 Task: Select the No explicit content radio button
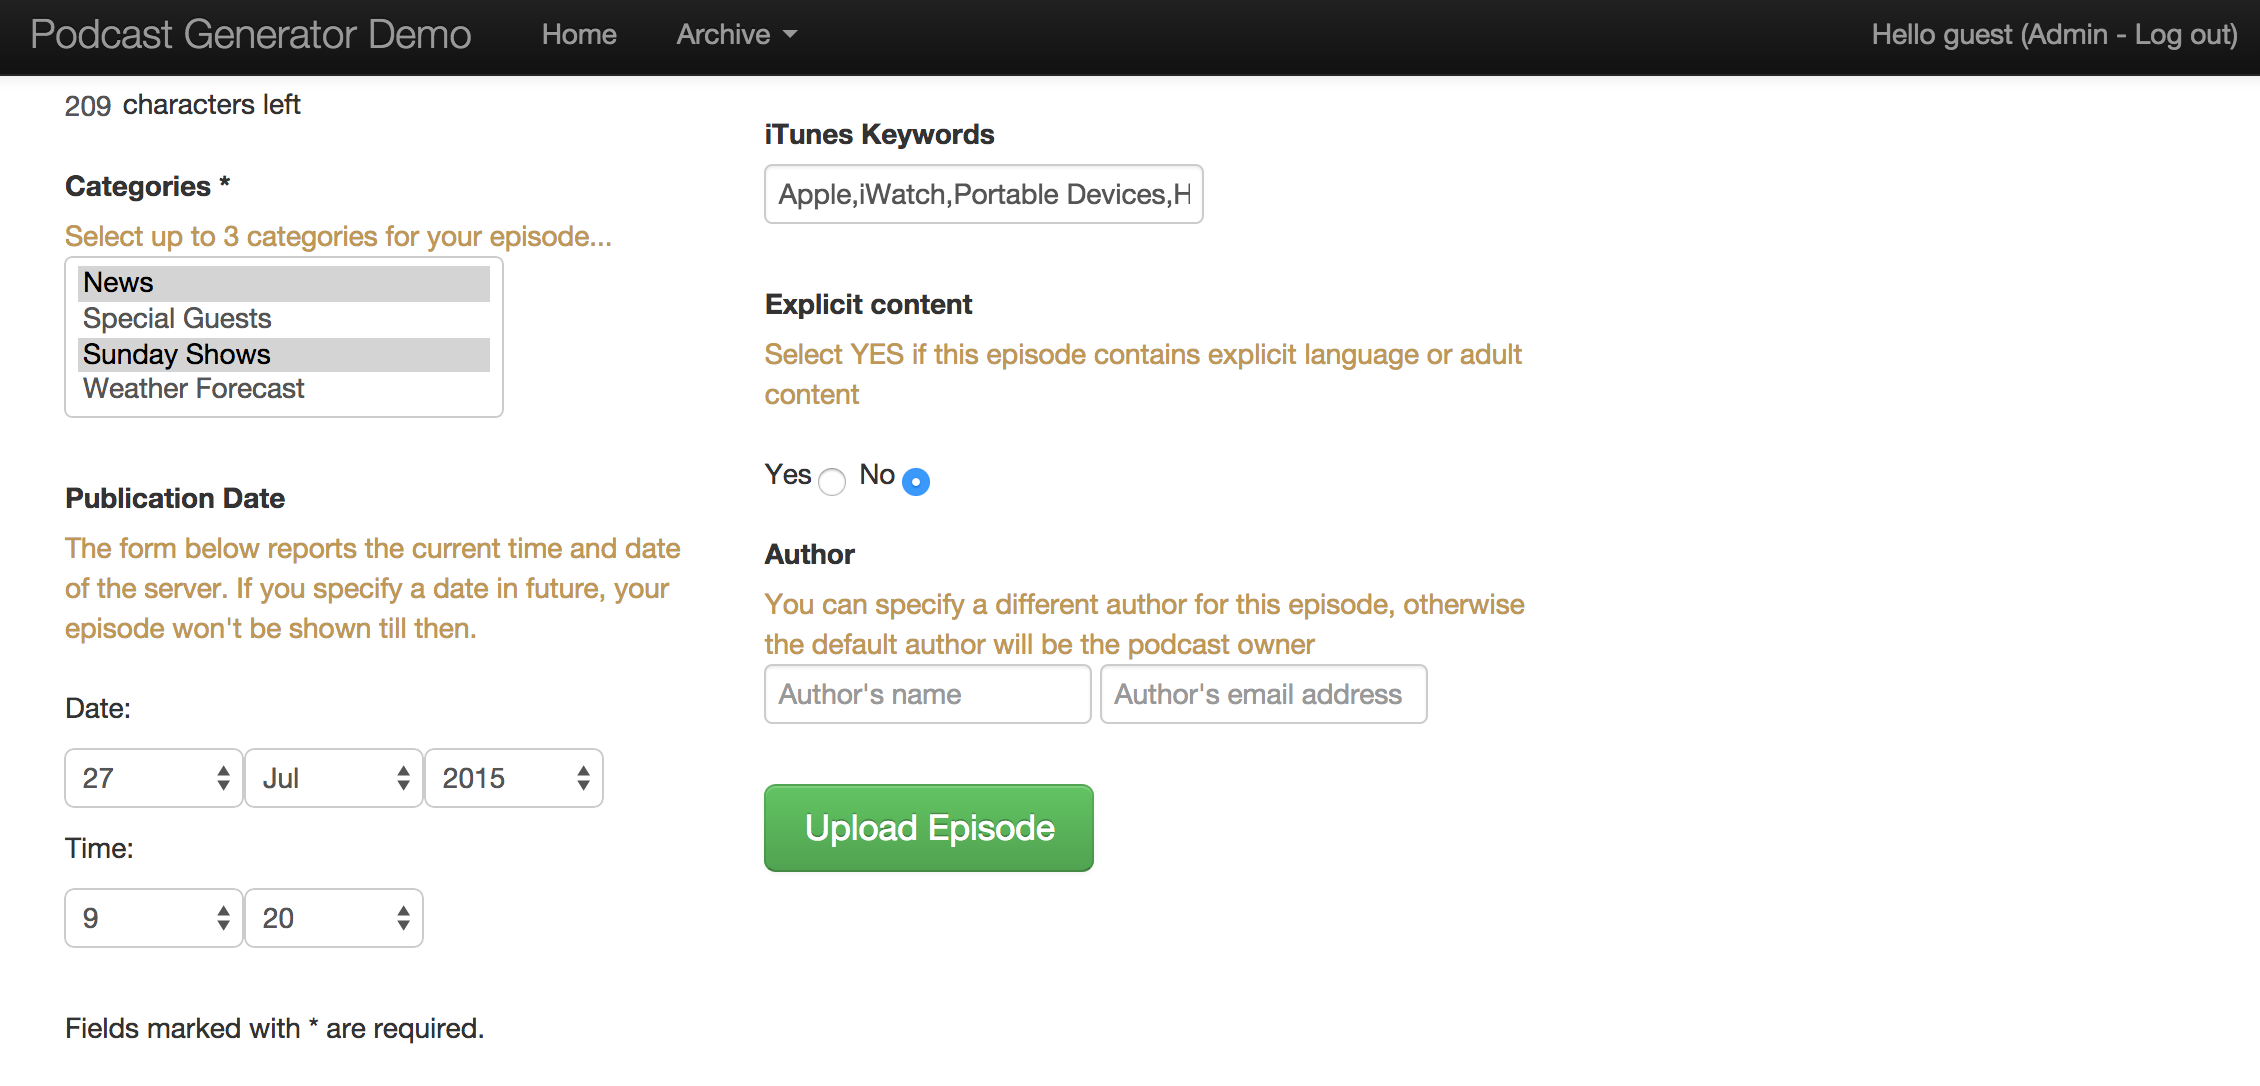tap(915, 481)
